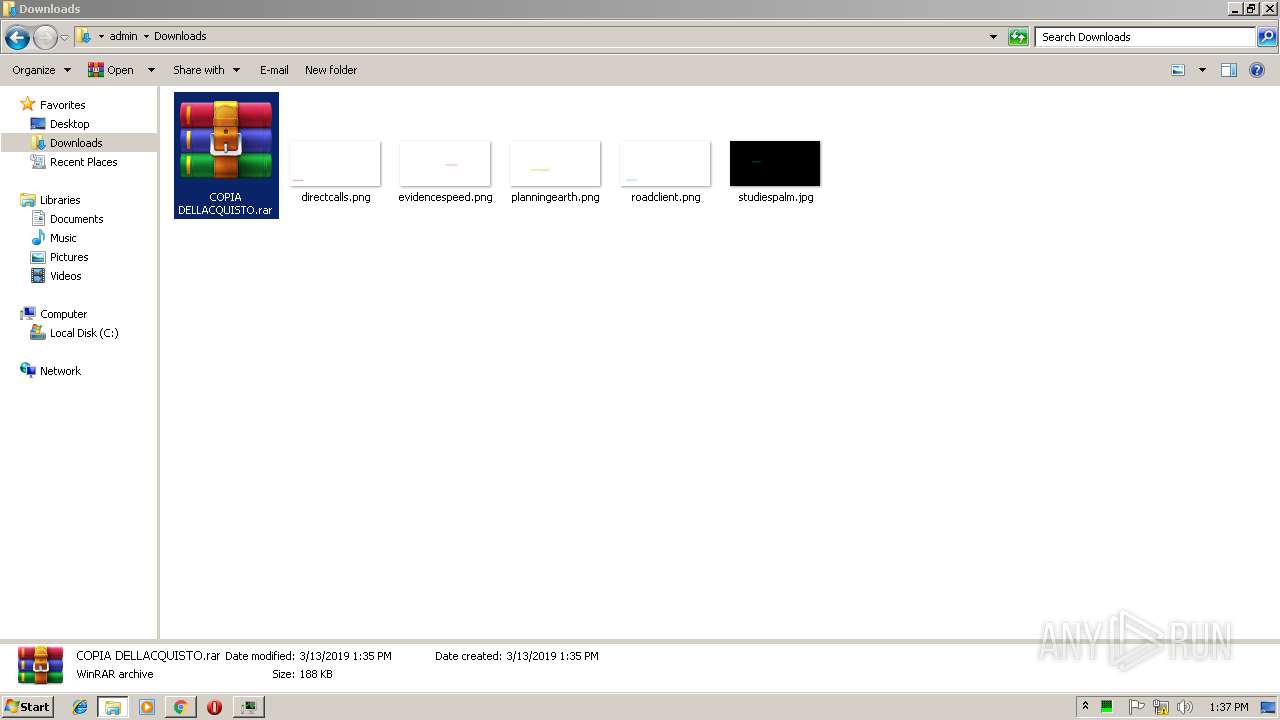Viewport: 1280px width, 720px height.
Task: Expand the admin breadcrumb dropdown arrow
Action: 146,37
